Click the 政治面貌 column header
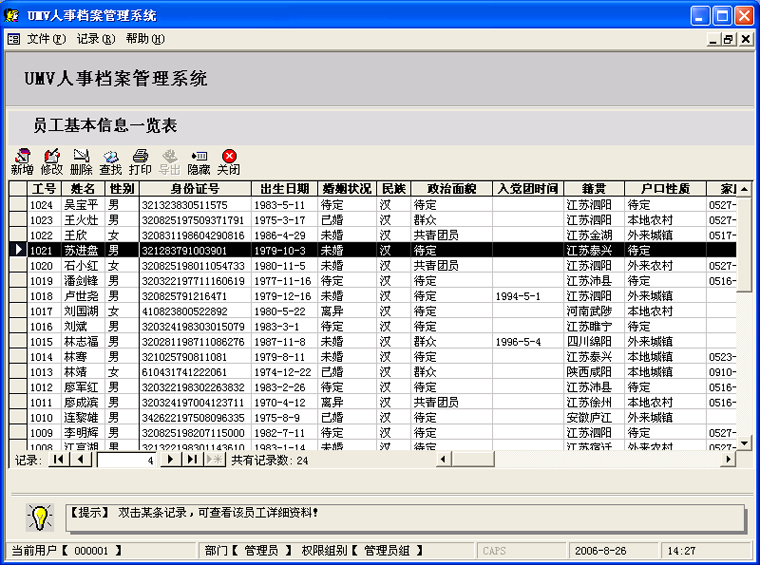760x565 pixels. (x=451, y=188)
